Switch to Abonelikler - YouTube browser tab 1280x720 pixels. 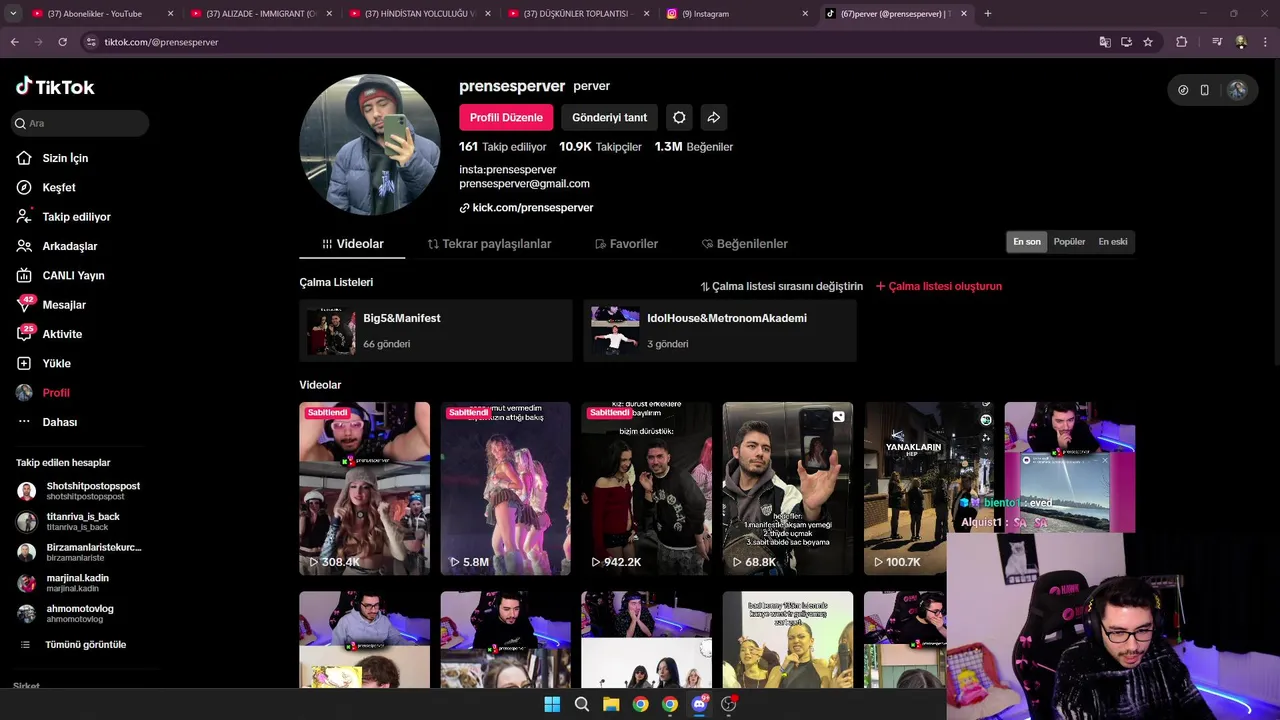coord(102,14)
